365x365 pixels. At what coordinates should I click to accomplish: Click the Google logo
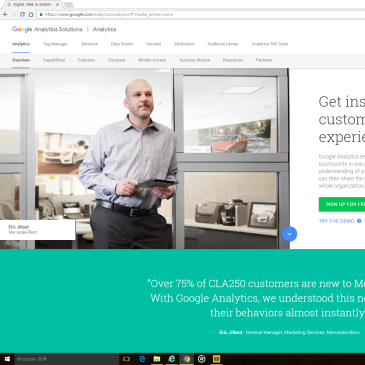tap(22, 29)
